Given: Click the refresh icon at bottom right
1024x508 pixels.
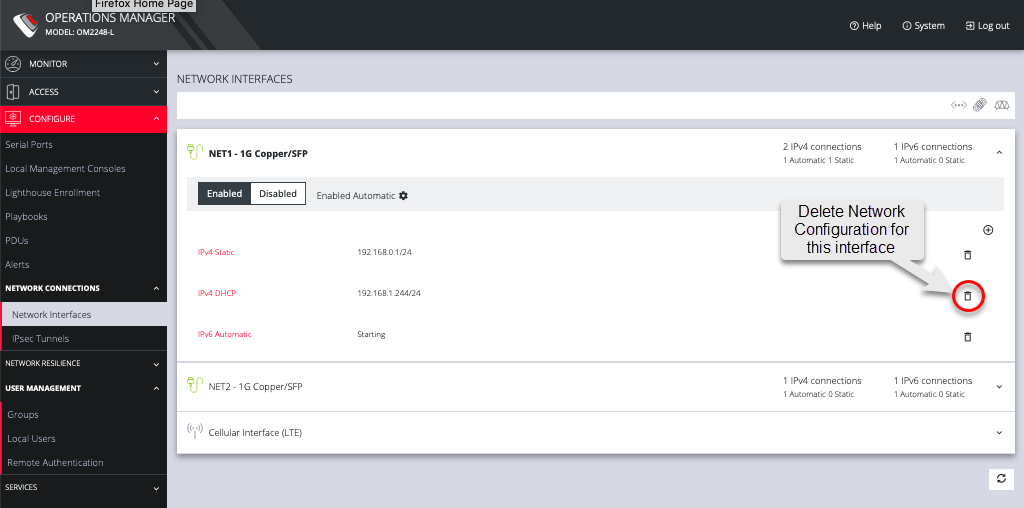Looking at the screenshot, I should point(1001,479).
